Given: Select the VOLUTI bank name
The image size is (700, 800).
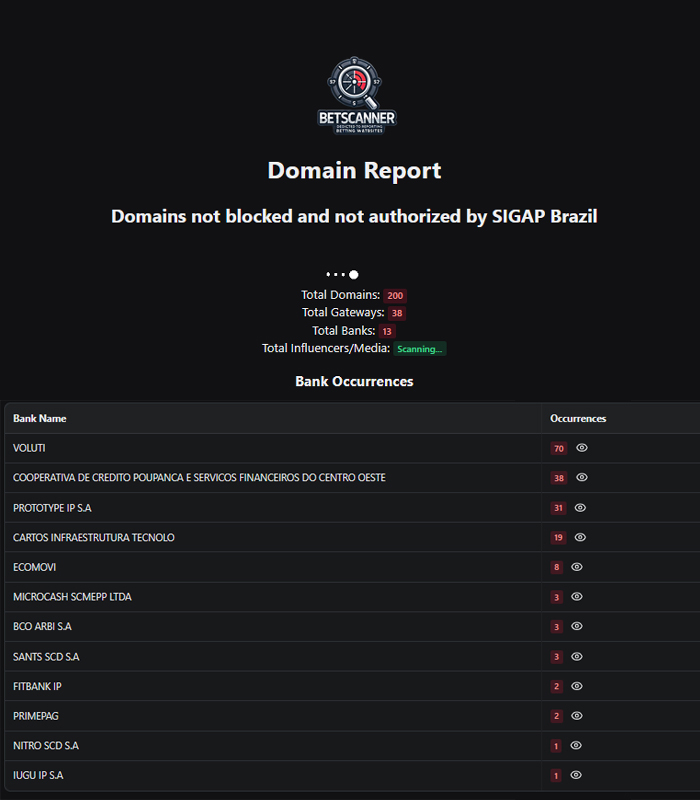Looking at the screenshot, I should coord(29,448).
